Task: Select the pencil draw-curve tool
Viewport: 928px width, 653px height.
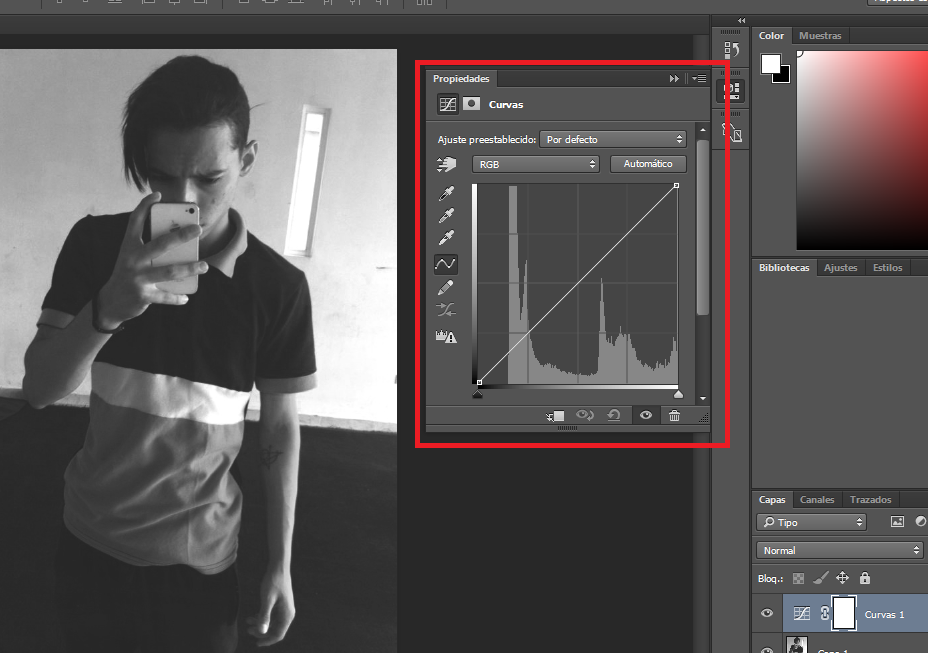Action: click(x=446, y=287)
